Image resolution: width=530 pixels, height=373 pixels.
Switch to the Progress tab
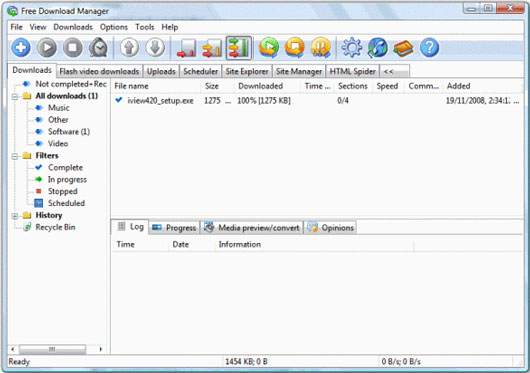[174, 228]
